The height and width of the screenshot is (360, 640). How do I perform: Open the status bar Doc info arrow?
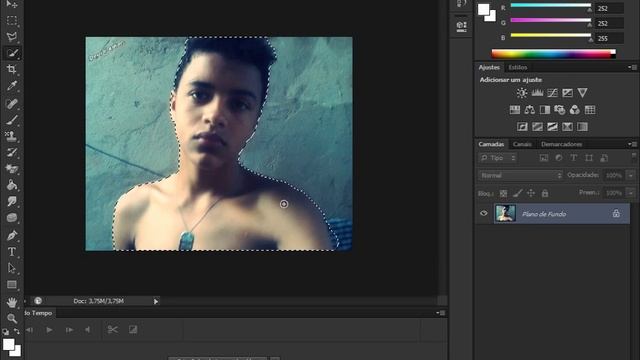[156, 301]
